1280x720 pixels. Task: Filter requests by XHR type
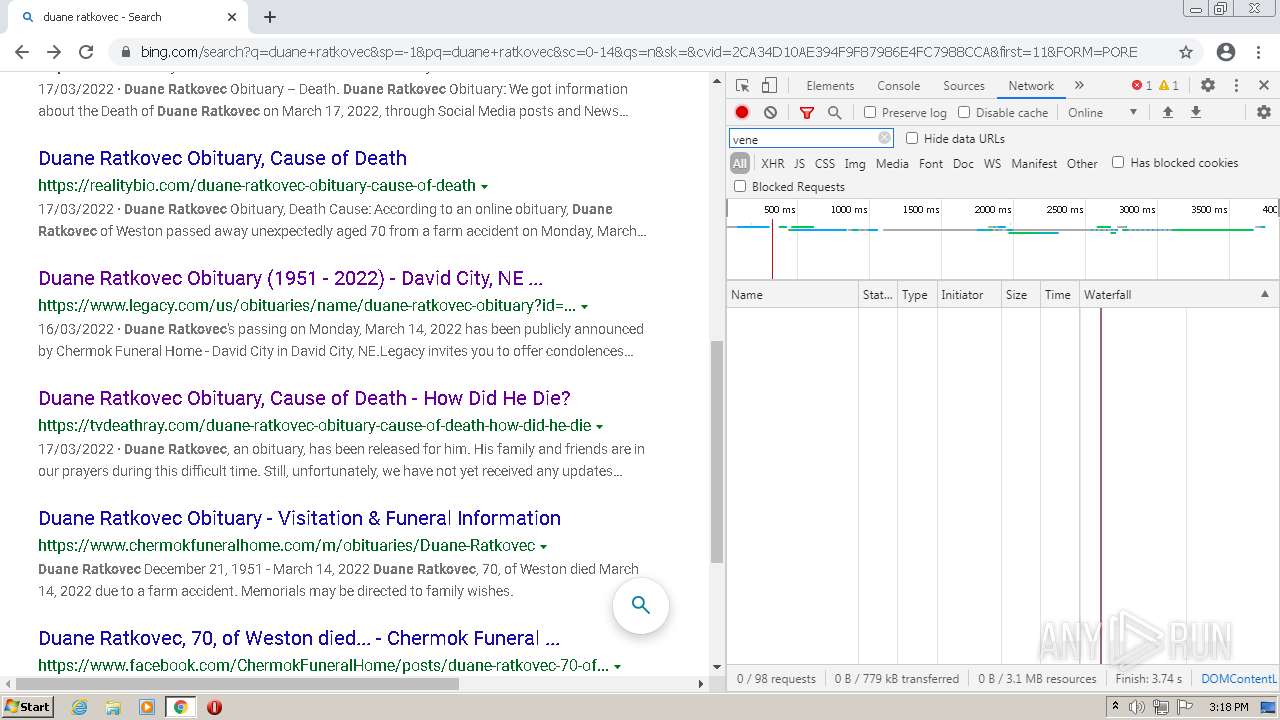point(772,163)
